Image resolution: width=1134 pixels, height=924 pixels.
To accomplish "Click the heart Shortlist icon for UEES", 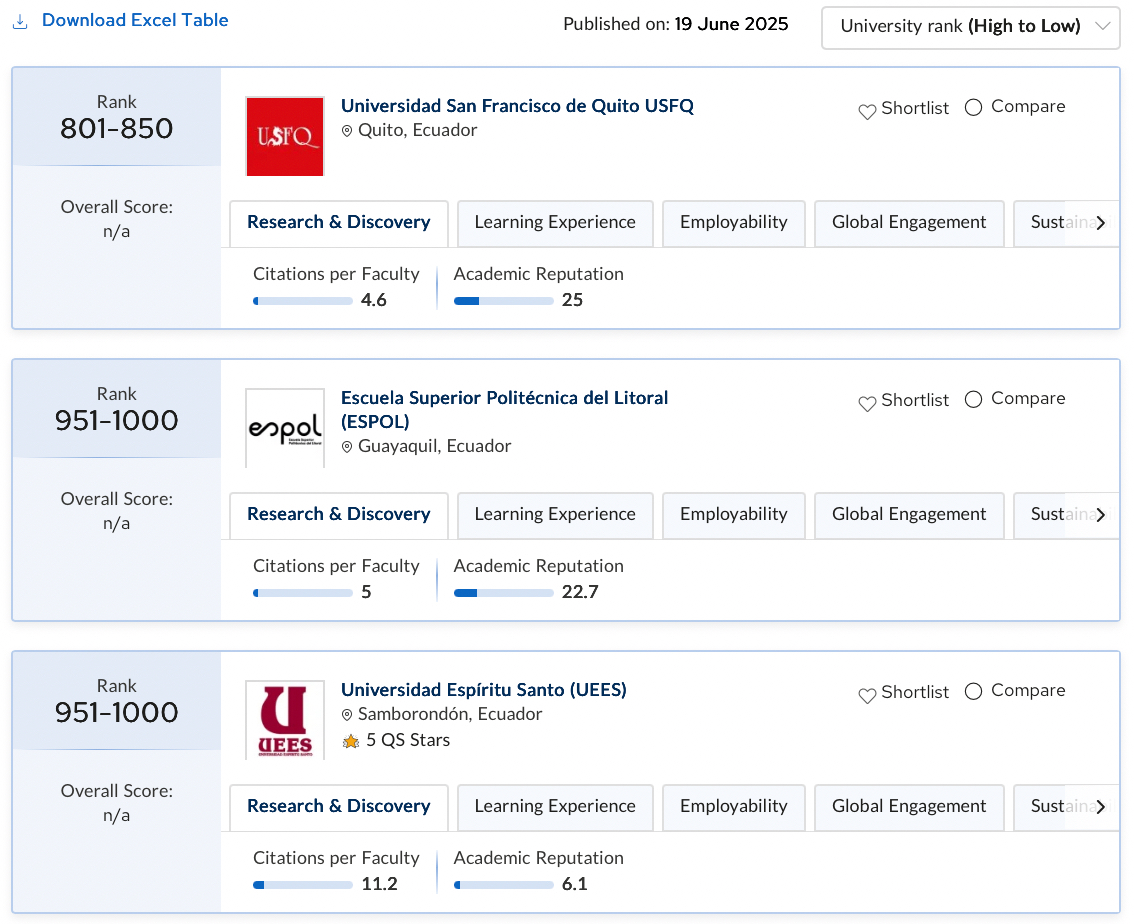I will 867,695.
